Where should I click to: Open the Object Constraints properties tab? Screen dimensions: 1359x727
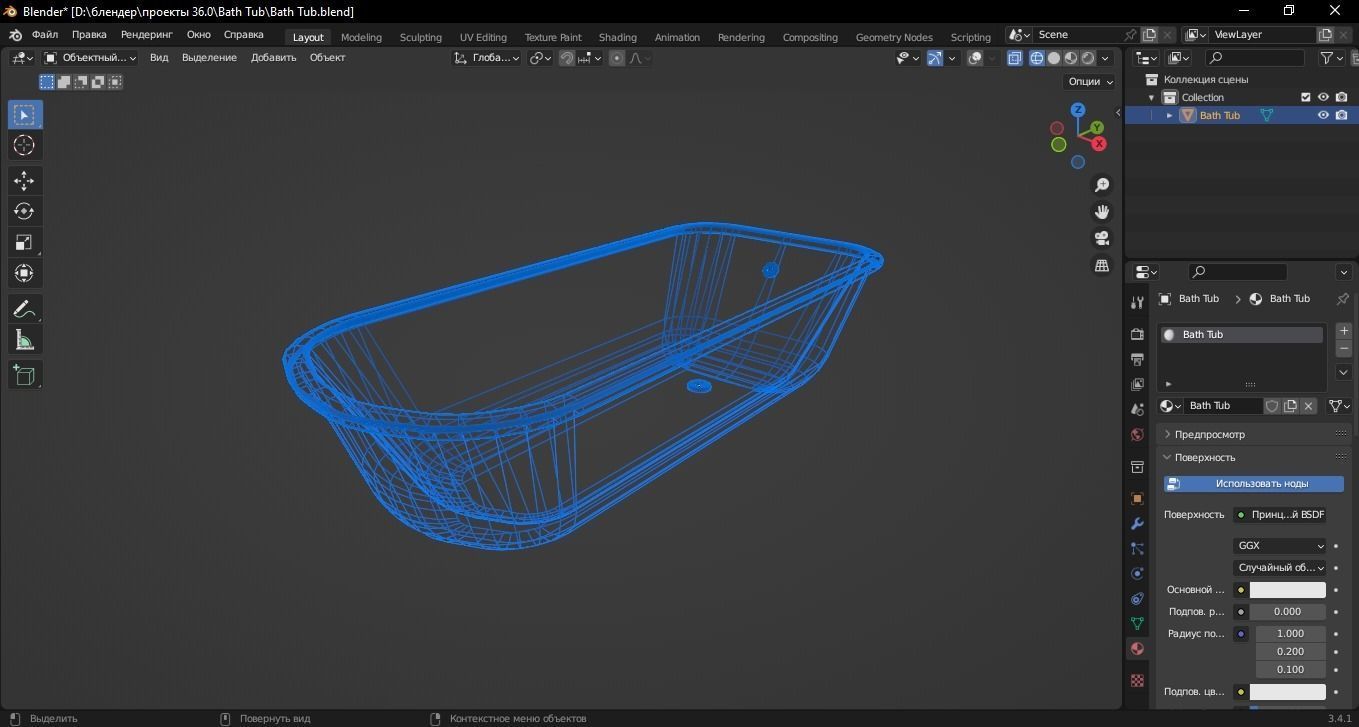[x=1137, y=598]
